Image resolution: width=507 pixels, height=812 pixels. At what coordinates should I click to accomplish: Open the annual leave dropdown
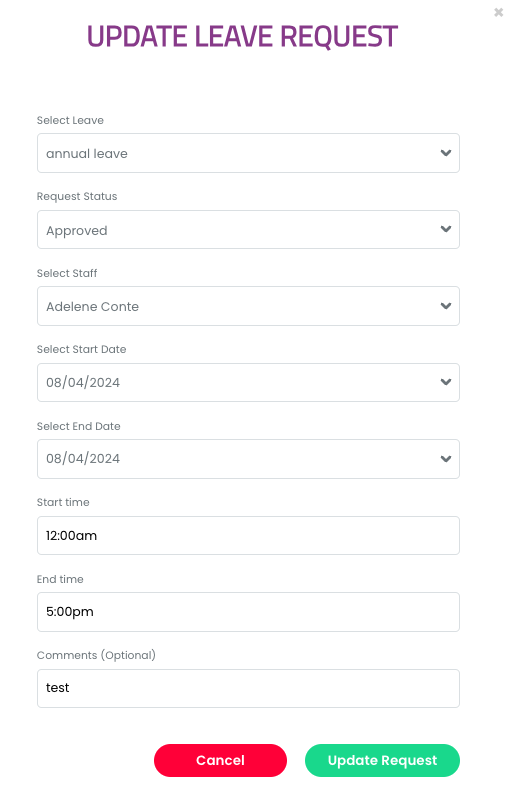click(x=248, y=153)
